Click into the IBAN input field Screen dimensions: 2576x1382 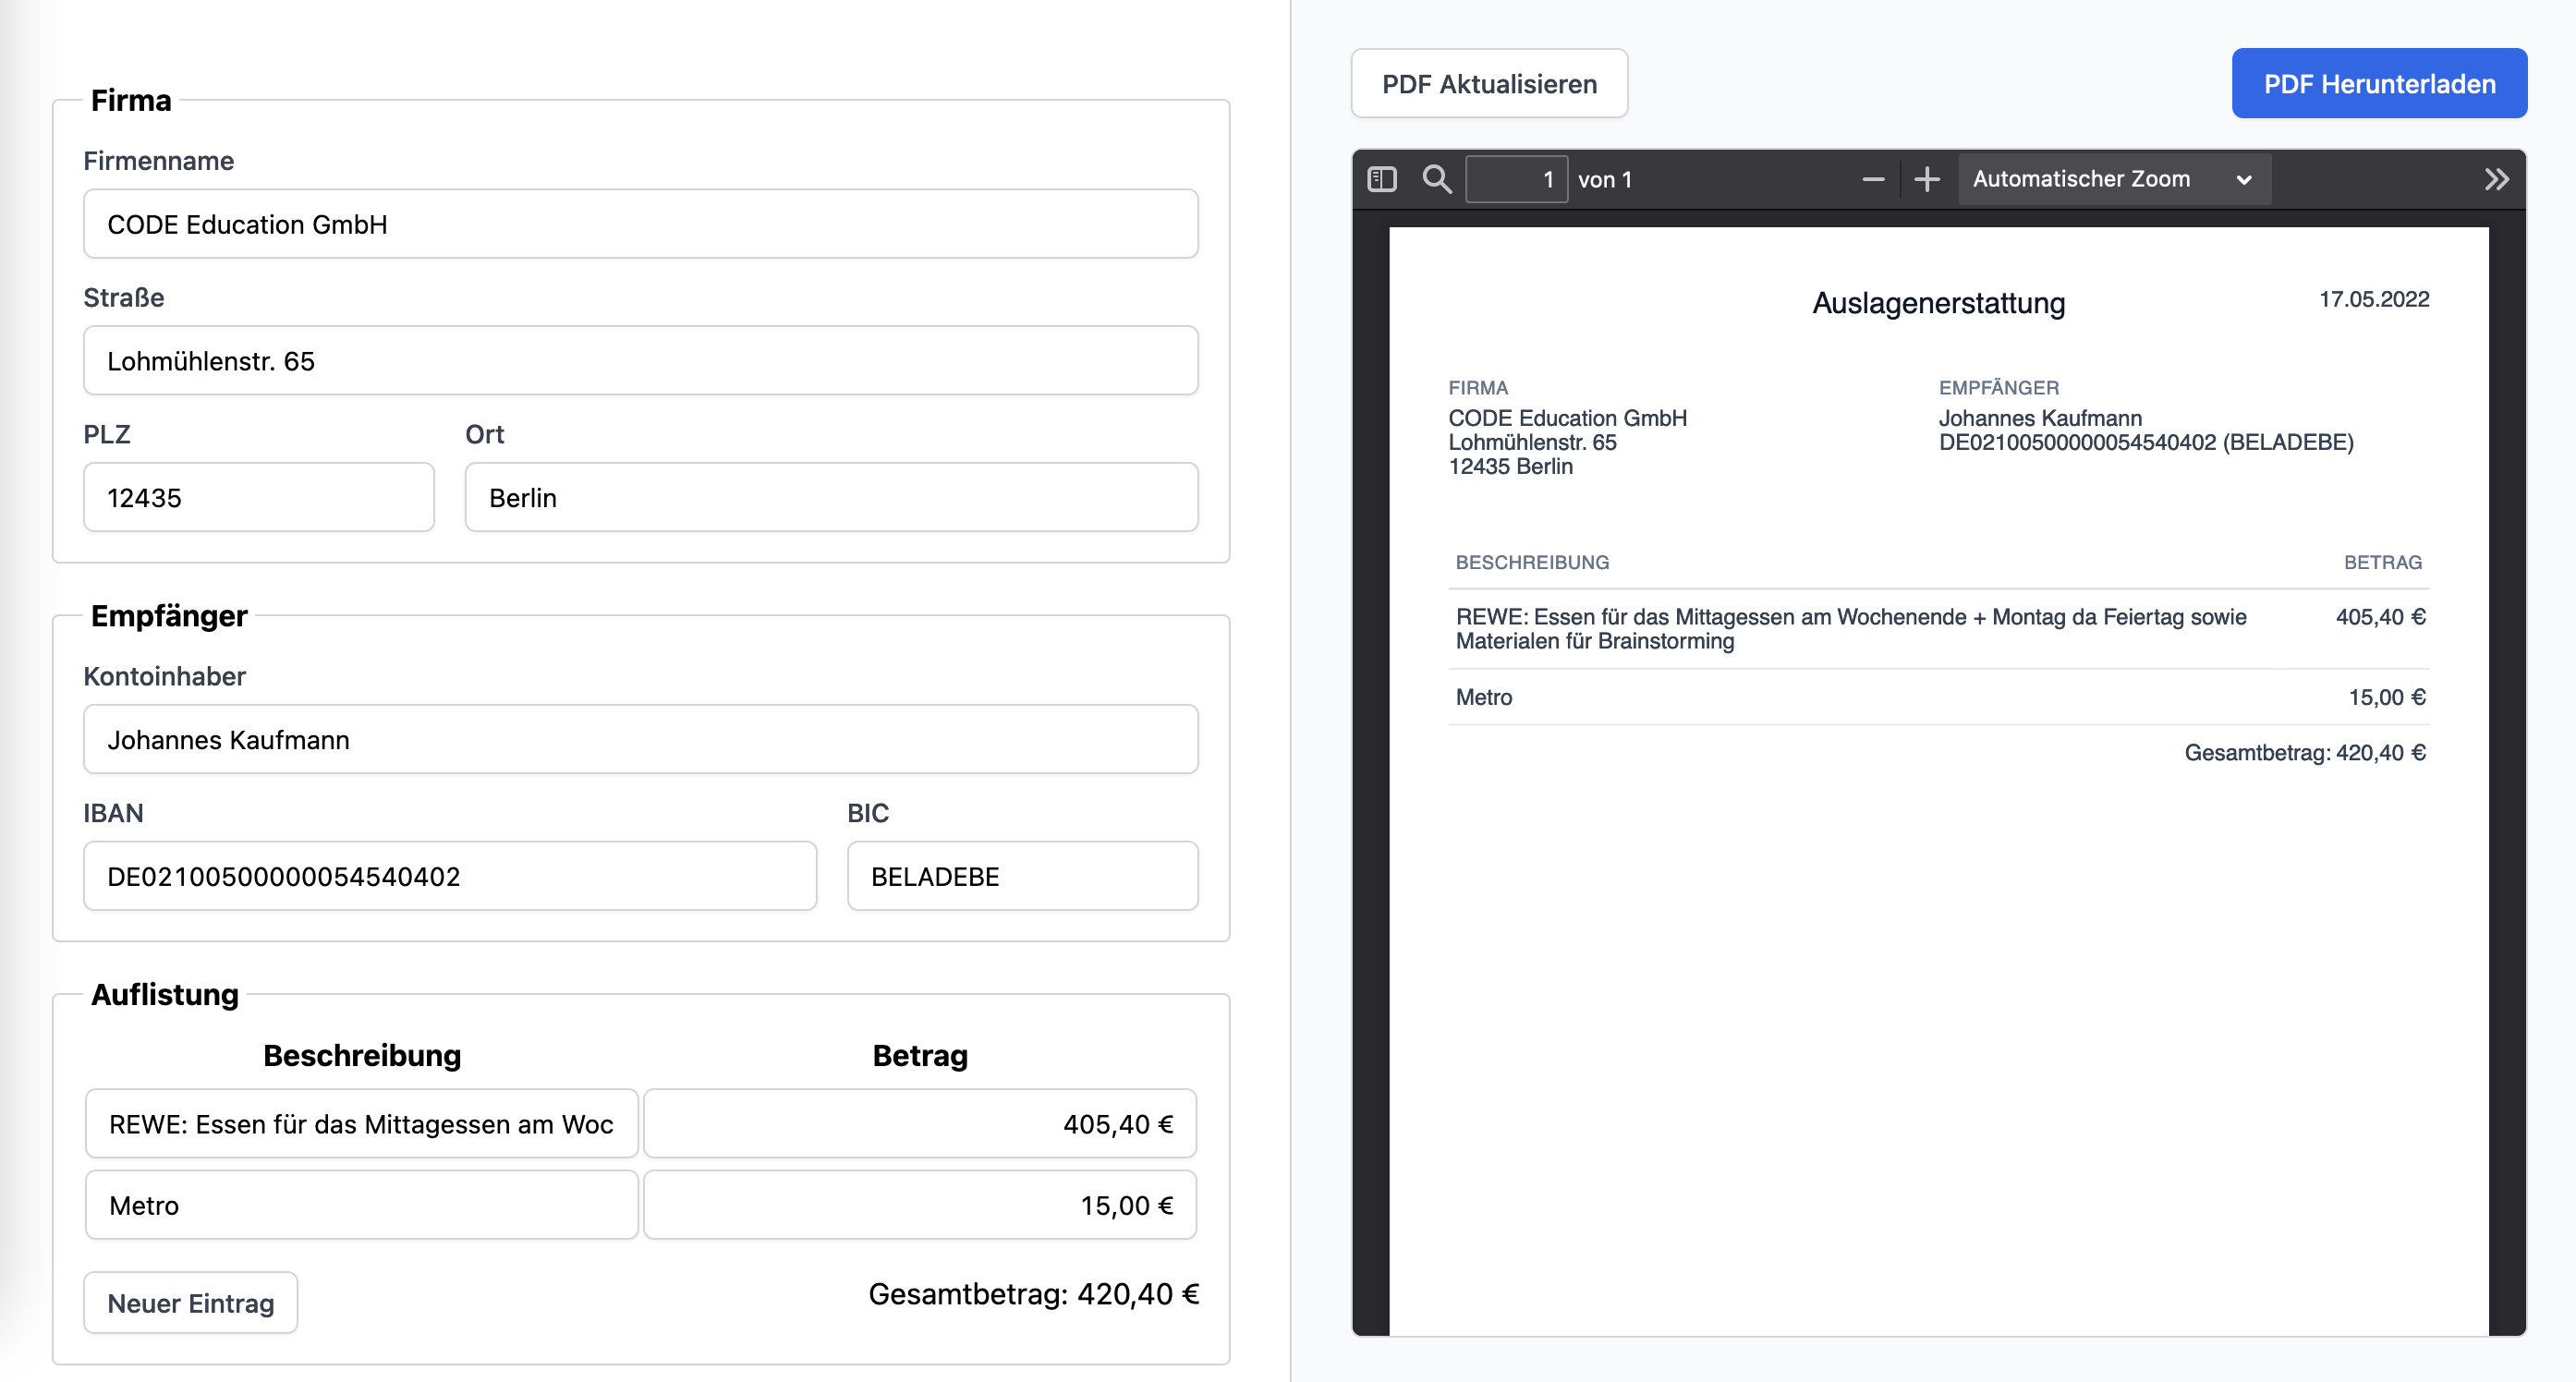tap(449, 876)
